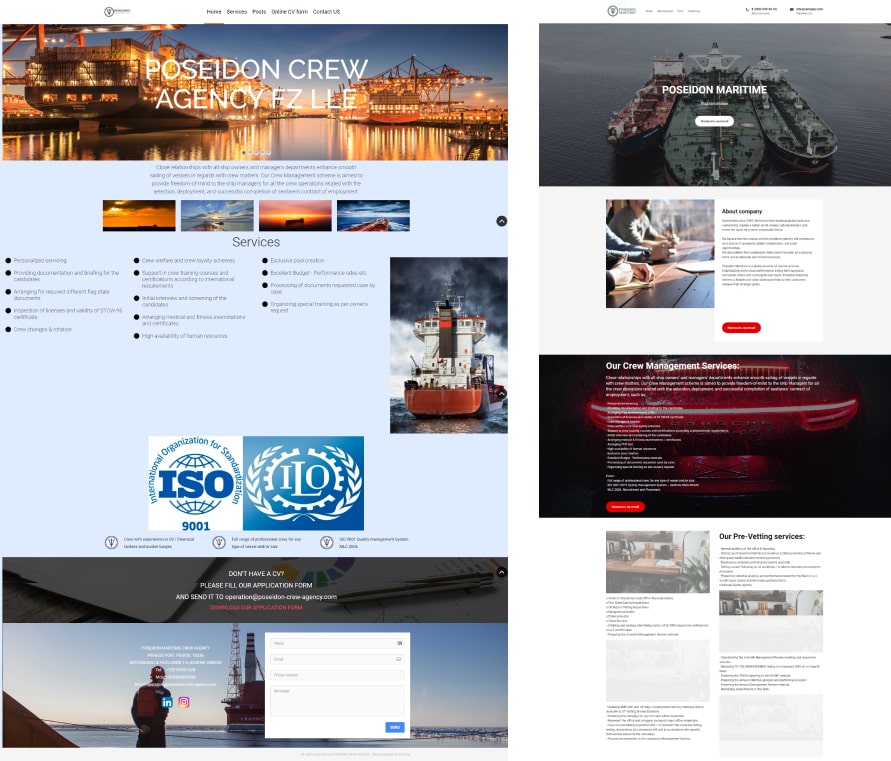Click red button in About company card
The width and height of the screenshot is (891, 761).
coord(743,328)
